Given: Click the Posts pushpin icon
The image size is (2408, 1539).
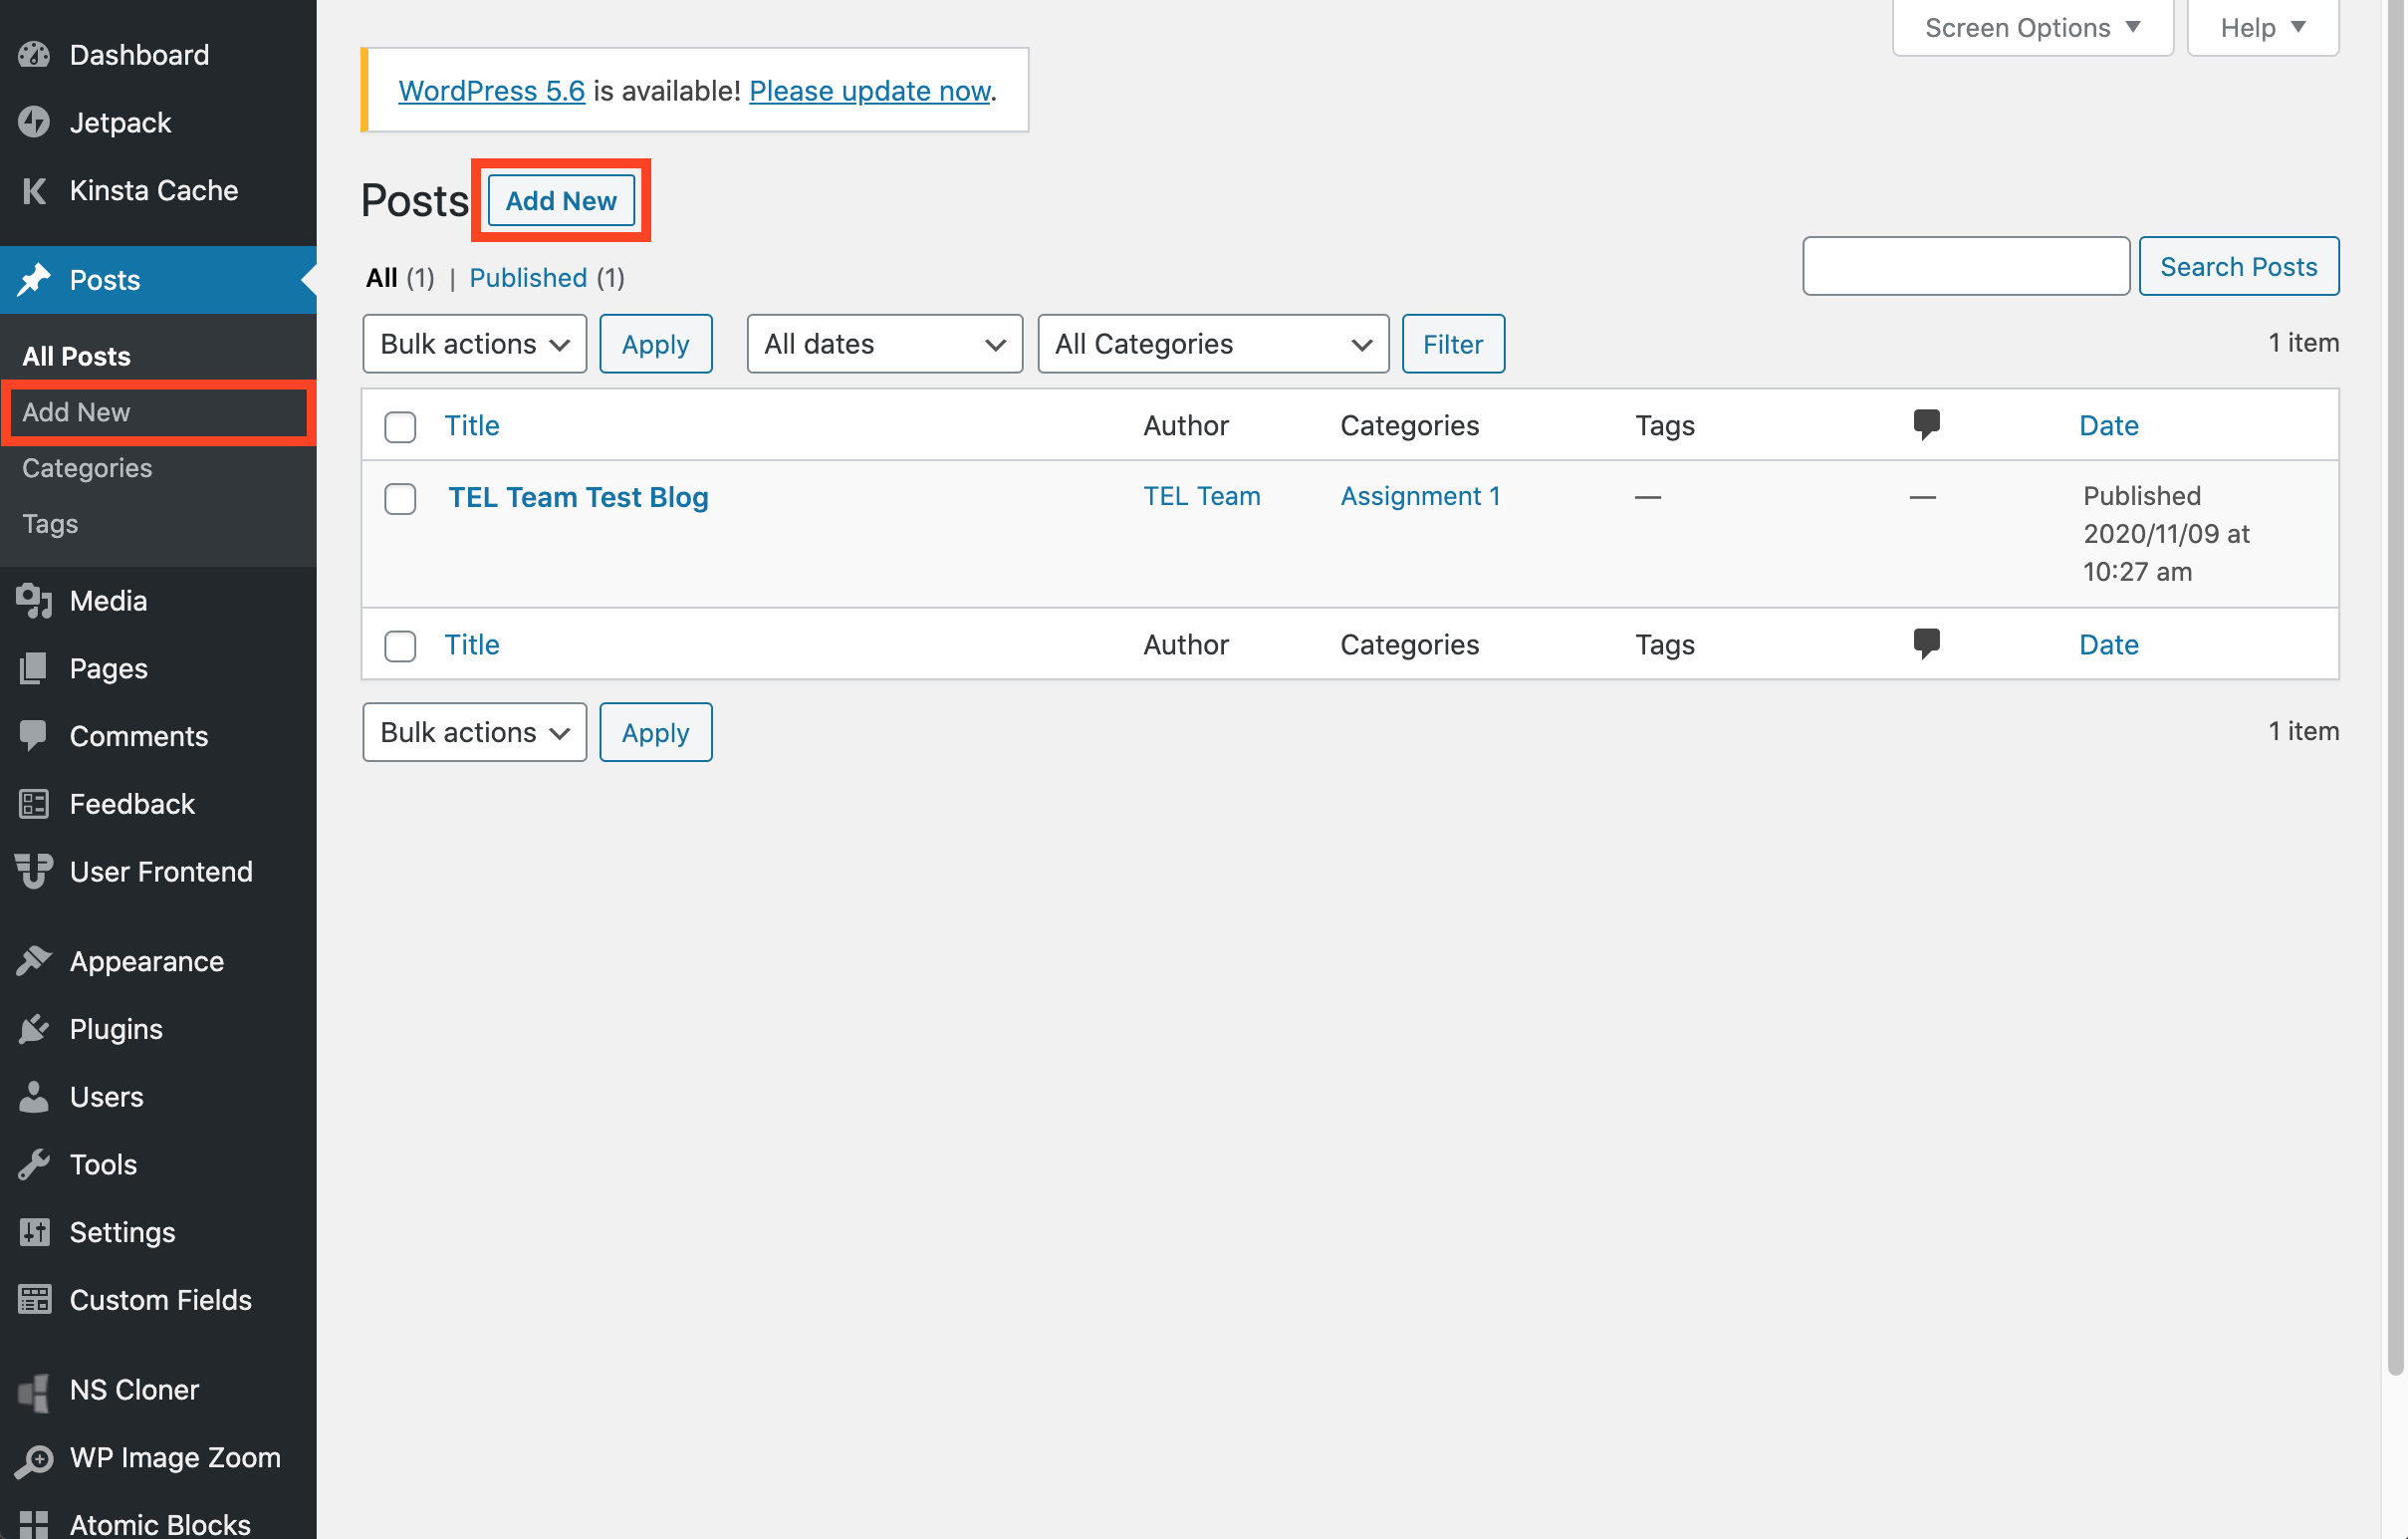Looking at the screenshot, I should (x=33, y=280).
